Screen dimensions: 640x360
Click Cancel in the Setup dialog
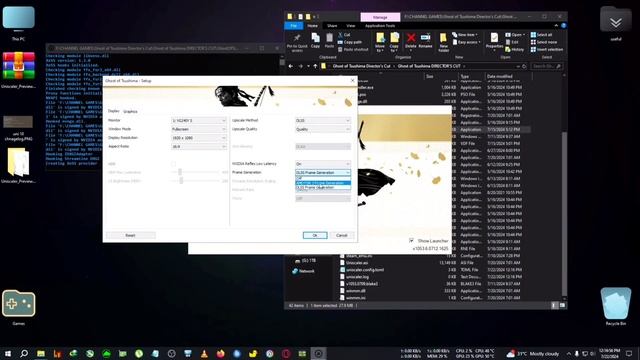click(x=341, y=236)
